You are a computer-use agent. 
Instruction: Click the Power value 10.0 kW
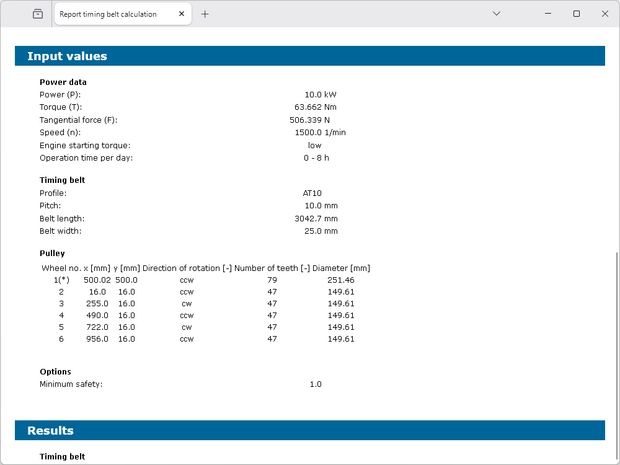(x=320, y=94)
